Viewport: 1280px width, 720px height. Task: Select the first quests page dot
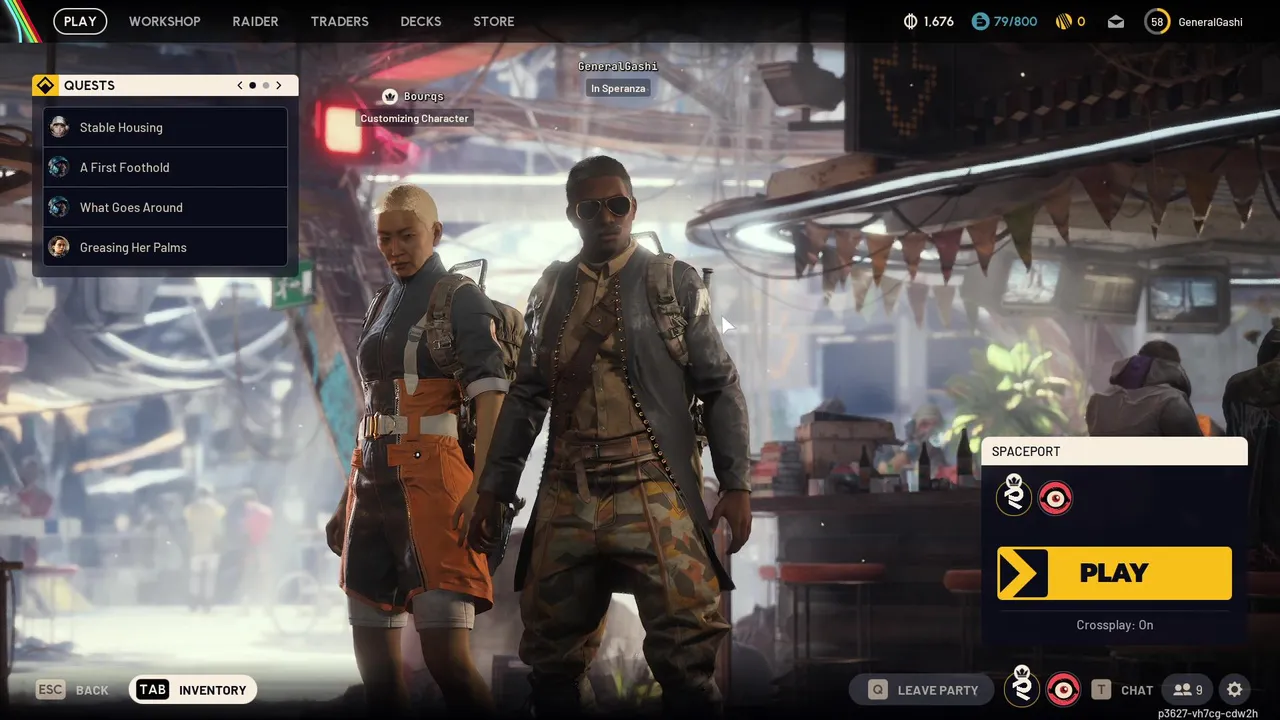252,85
